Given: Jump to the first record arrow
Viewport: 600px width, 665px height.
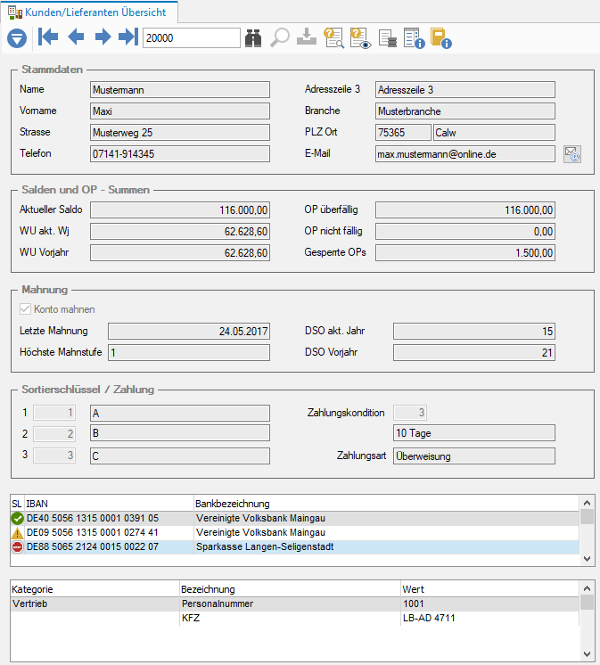Looking at the screenshot, I should [x=48, y=37].
